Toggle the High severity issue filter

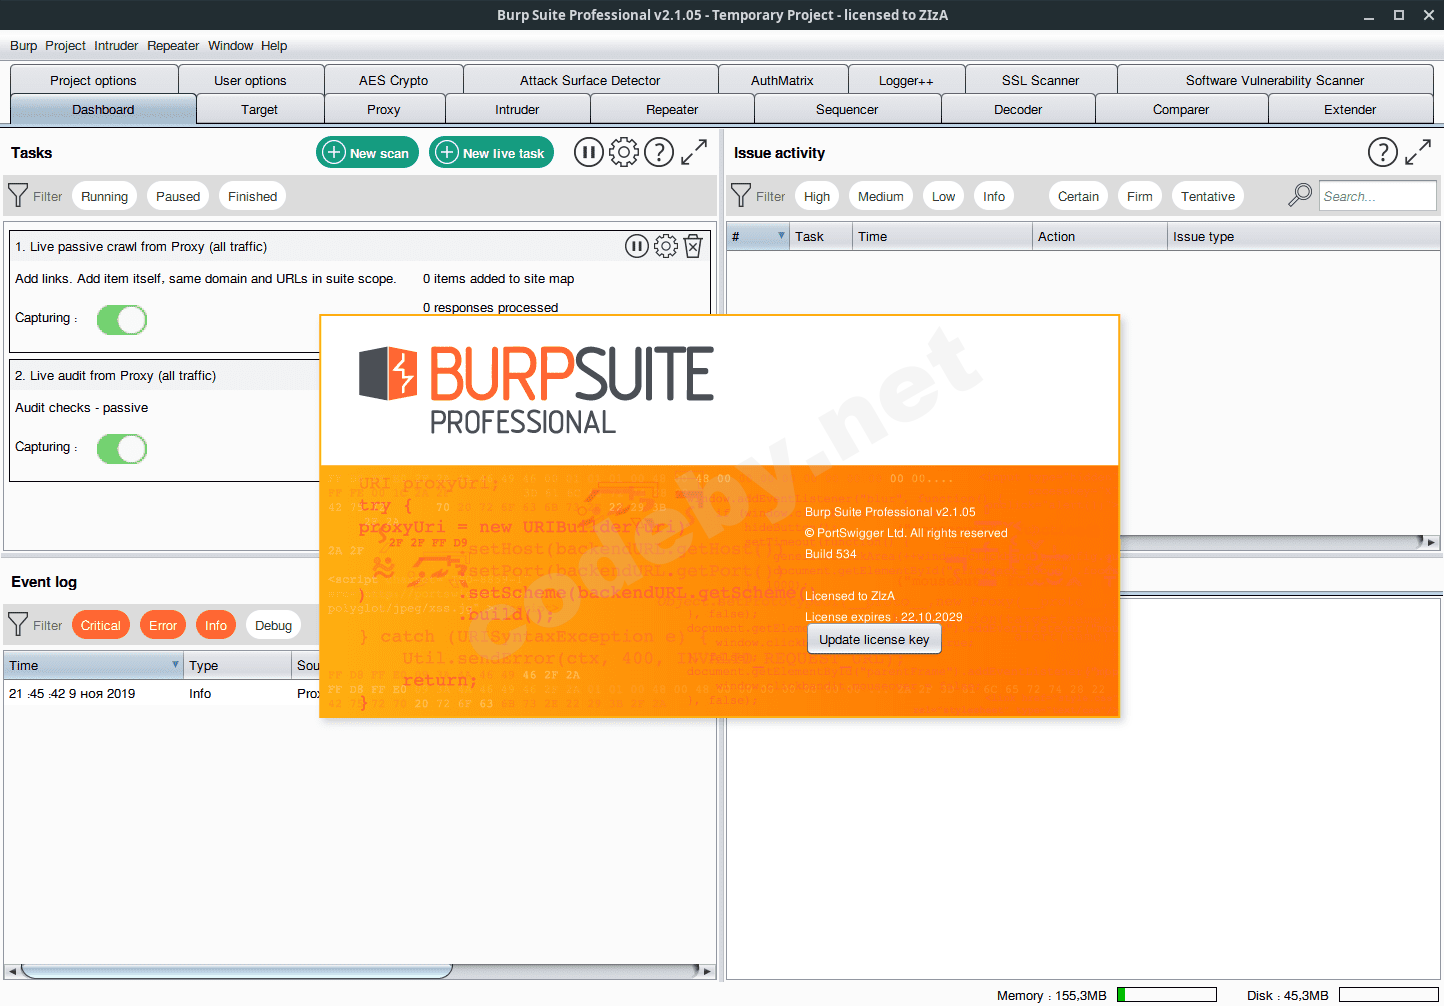pyautogui.click(x=817, y=196)
